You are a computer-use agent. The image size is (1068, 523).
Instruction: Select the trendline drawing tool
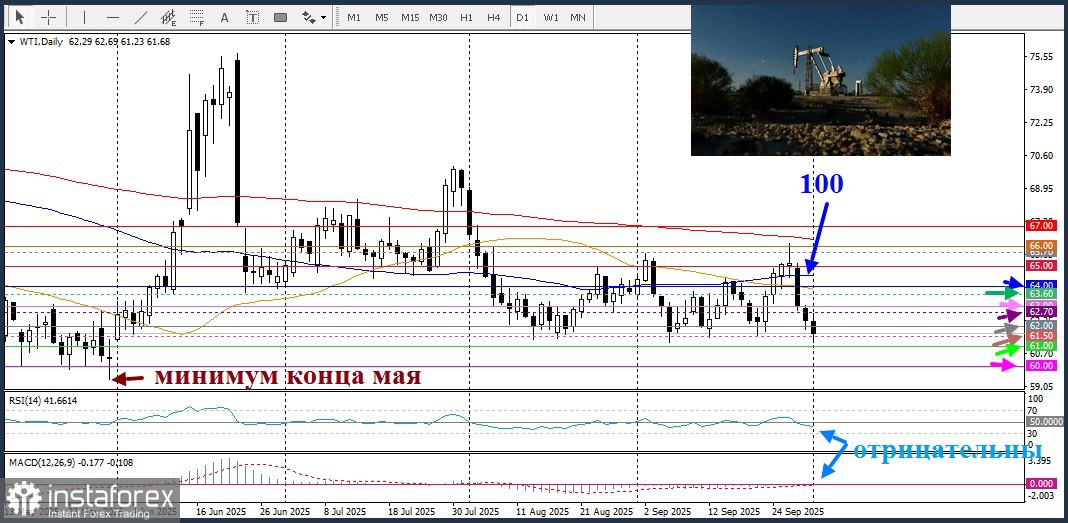coord(140,17)
